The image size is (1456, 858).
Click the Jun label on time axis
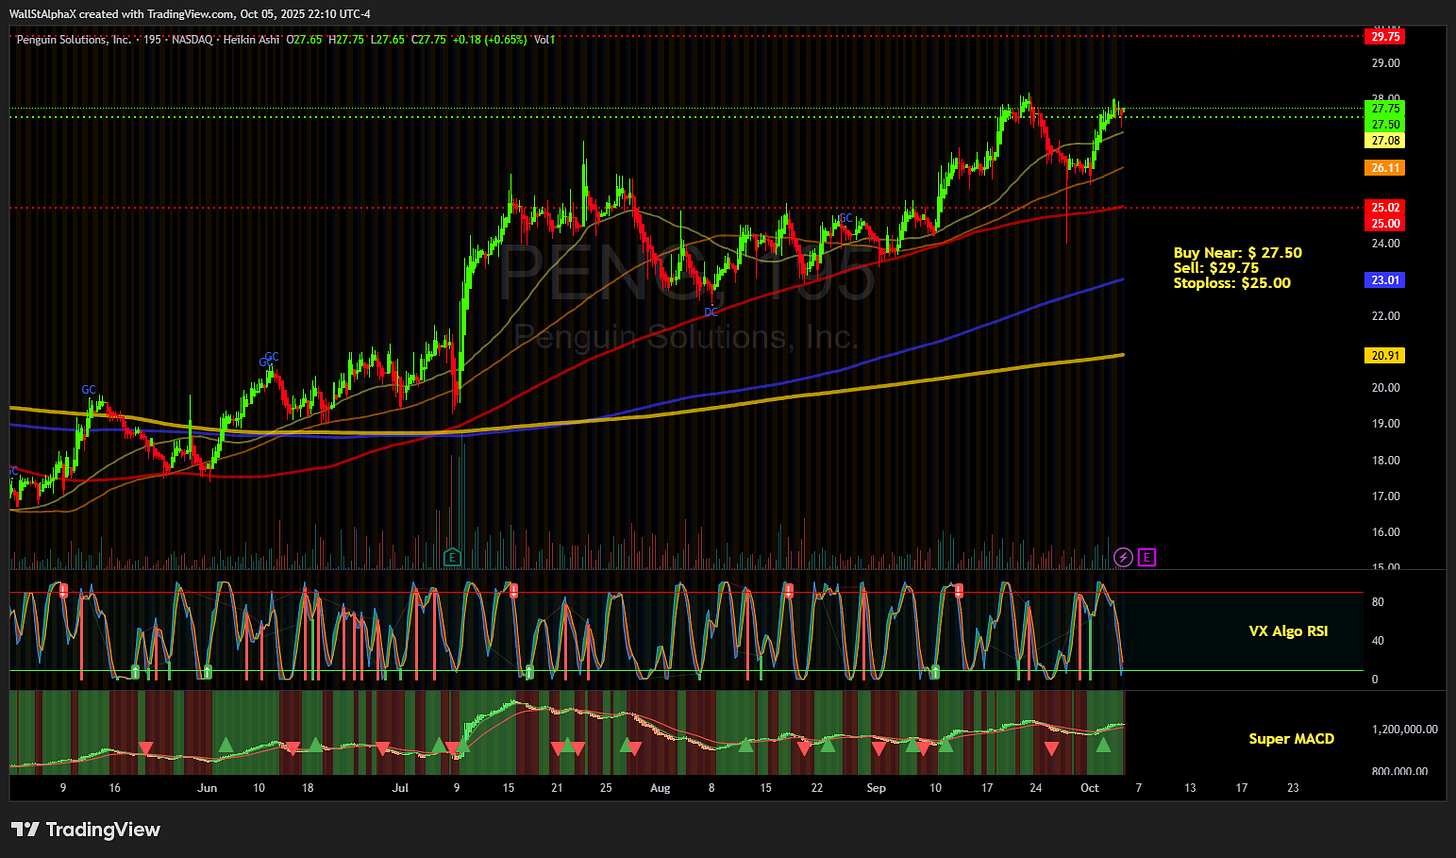pos(207,788)
